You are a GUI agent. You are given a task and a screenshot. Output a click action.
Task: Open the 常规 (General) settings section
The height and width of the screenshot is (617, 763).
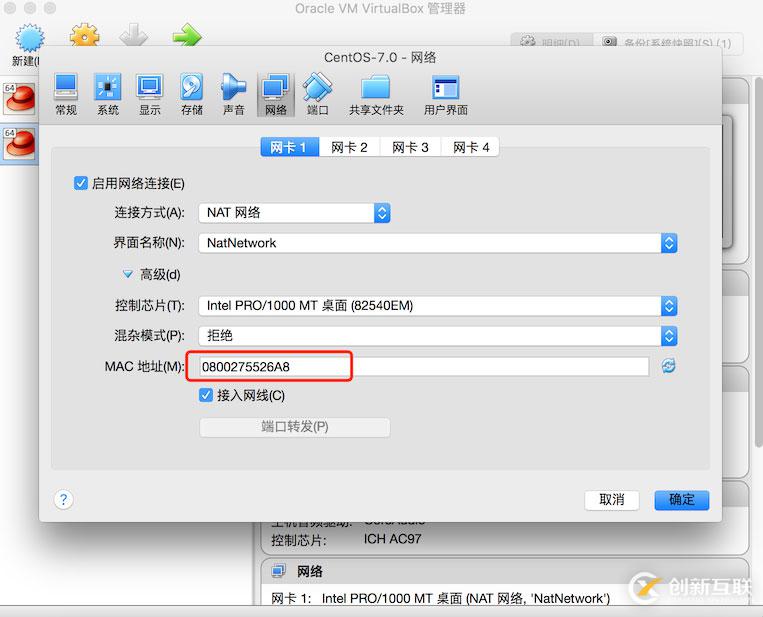point(66,94)
